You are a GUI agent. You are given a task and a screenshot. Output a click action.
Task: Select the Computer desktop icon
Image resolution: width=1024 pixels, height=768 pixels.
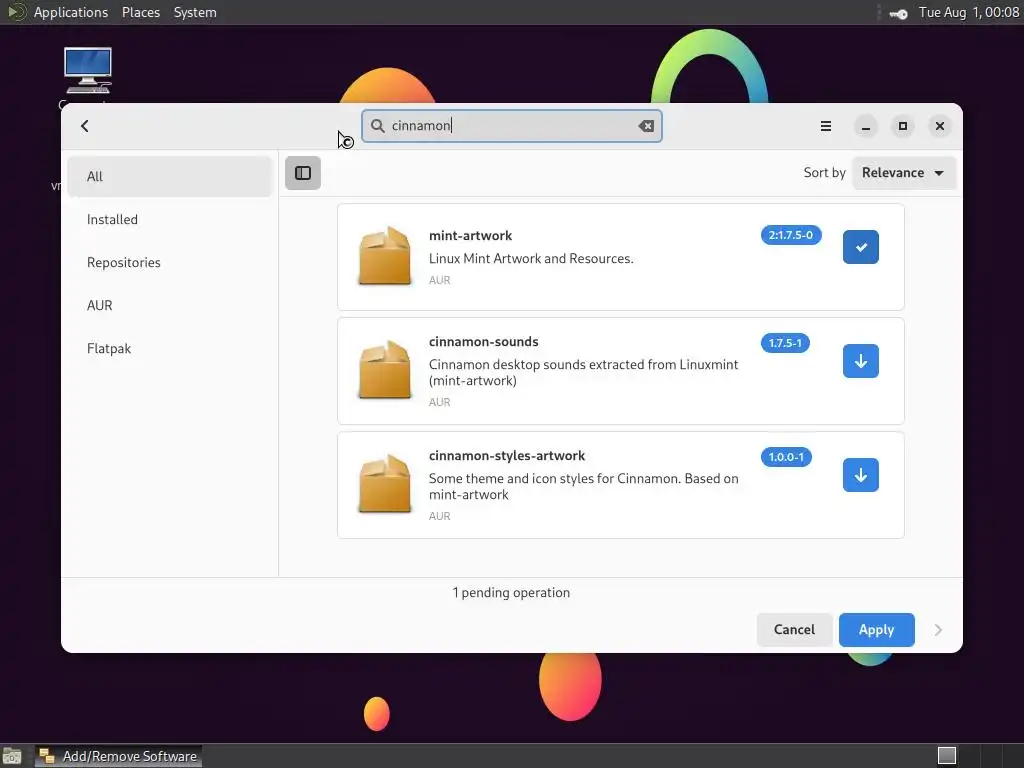click(88, 71)
